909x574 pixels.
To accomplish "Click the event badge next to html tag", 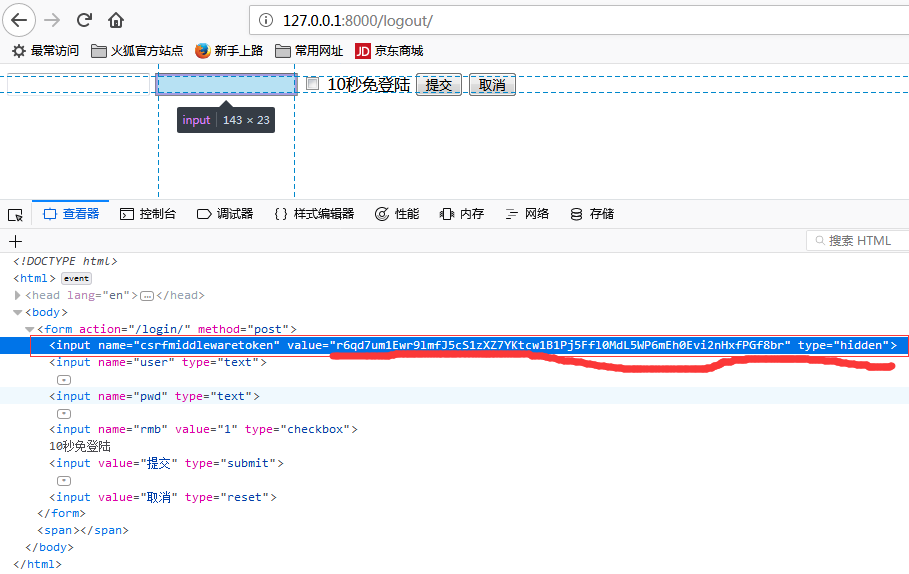I will 77,278.
